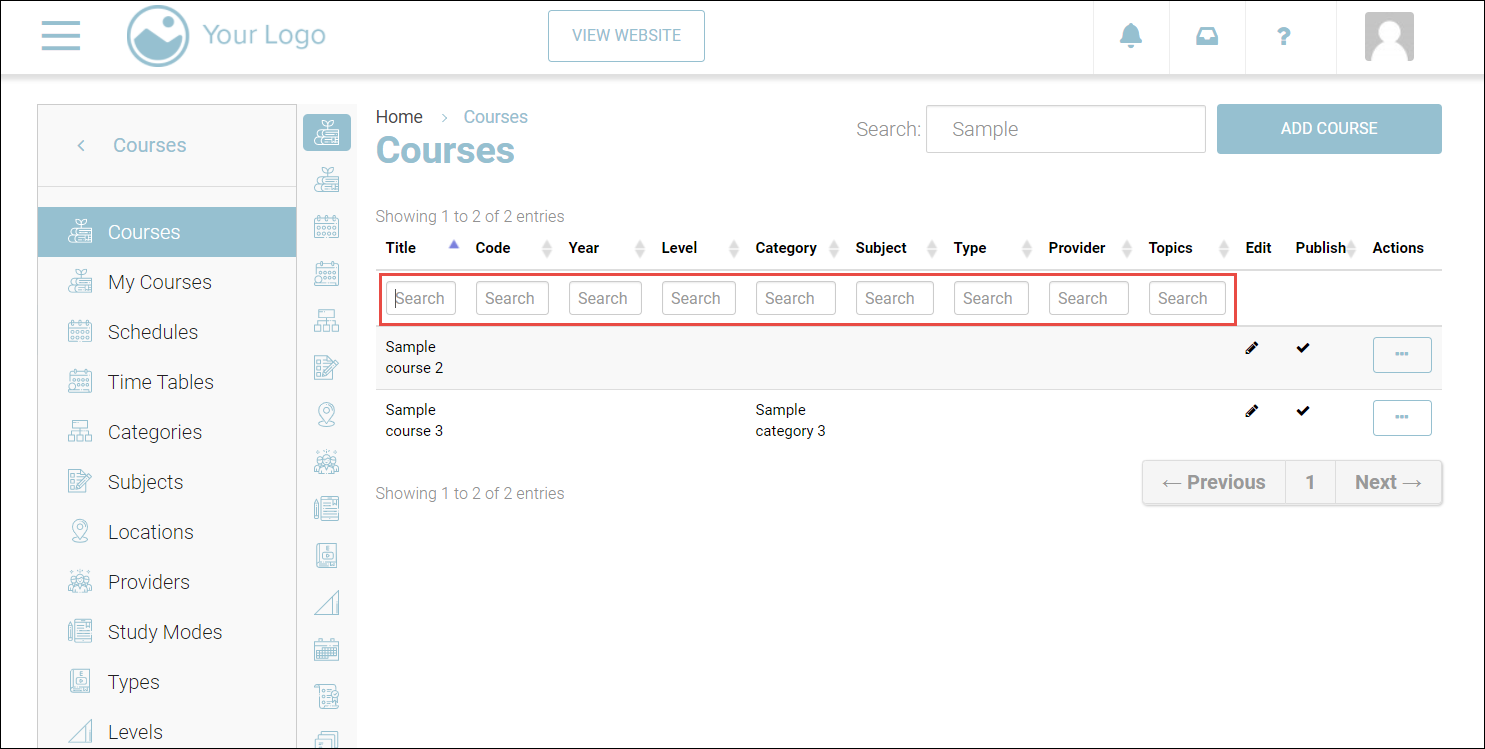Open the inbox tray icon

point(1207,36)
